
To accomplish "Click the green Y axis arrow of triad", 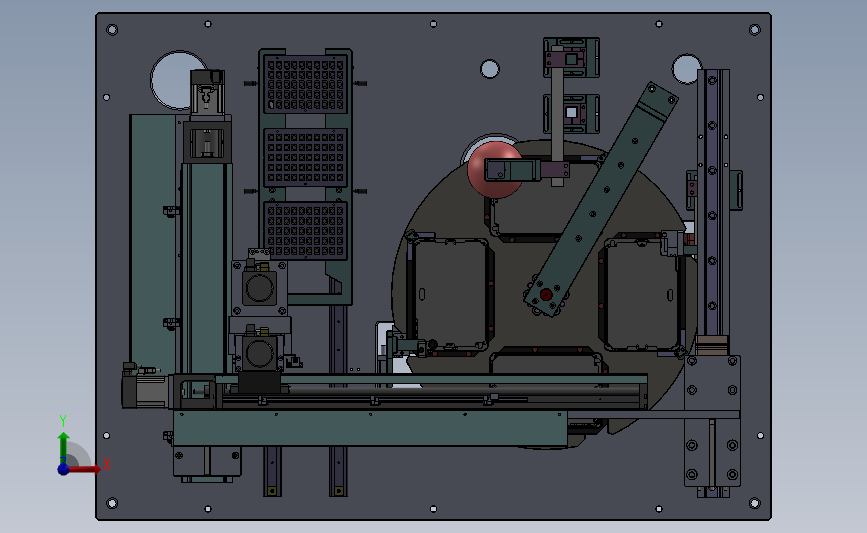I will click(x=64, y=445).
